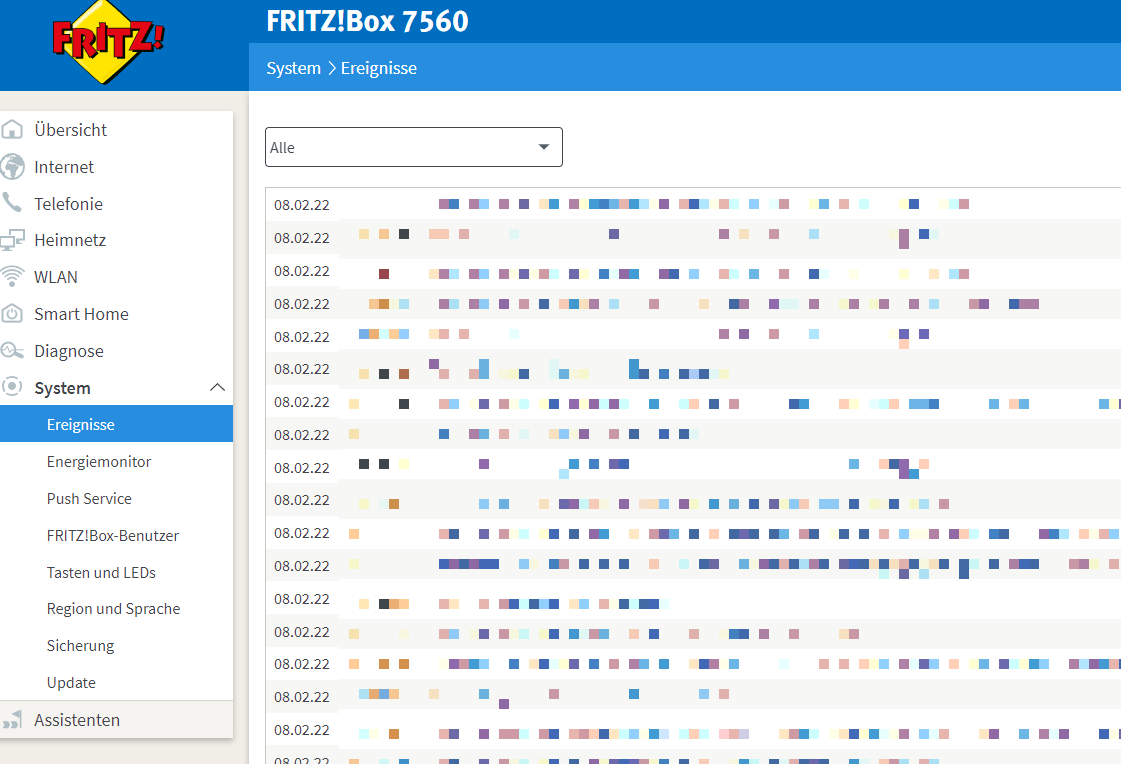Collapse the System menu chevron
This screenshot has height=764, width=1121.
(x=217, y=387)
